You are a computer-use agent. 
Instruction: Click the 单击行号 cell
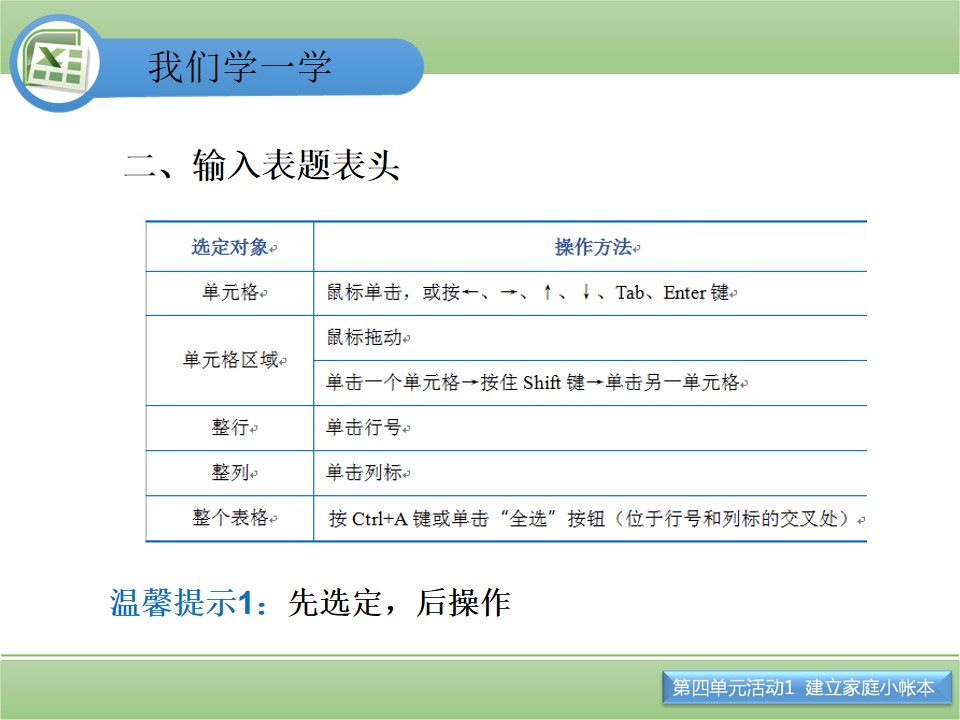(x=590, y=427)
